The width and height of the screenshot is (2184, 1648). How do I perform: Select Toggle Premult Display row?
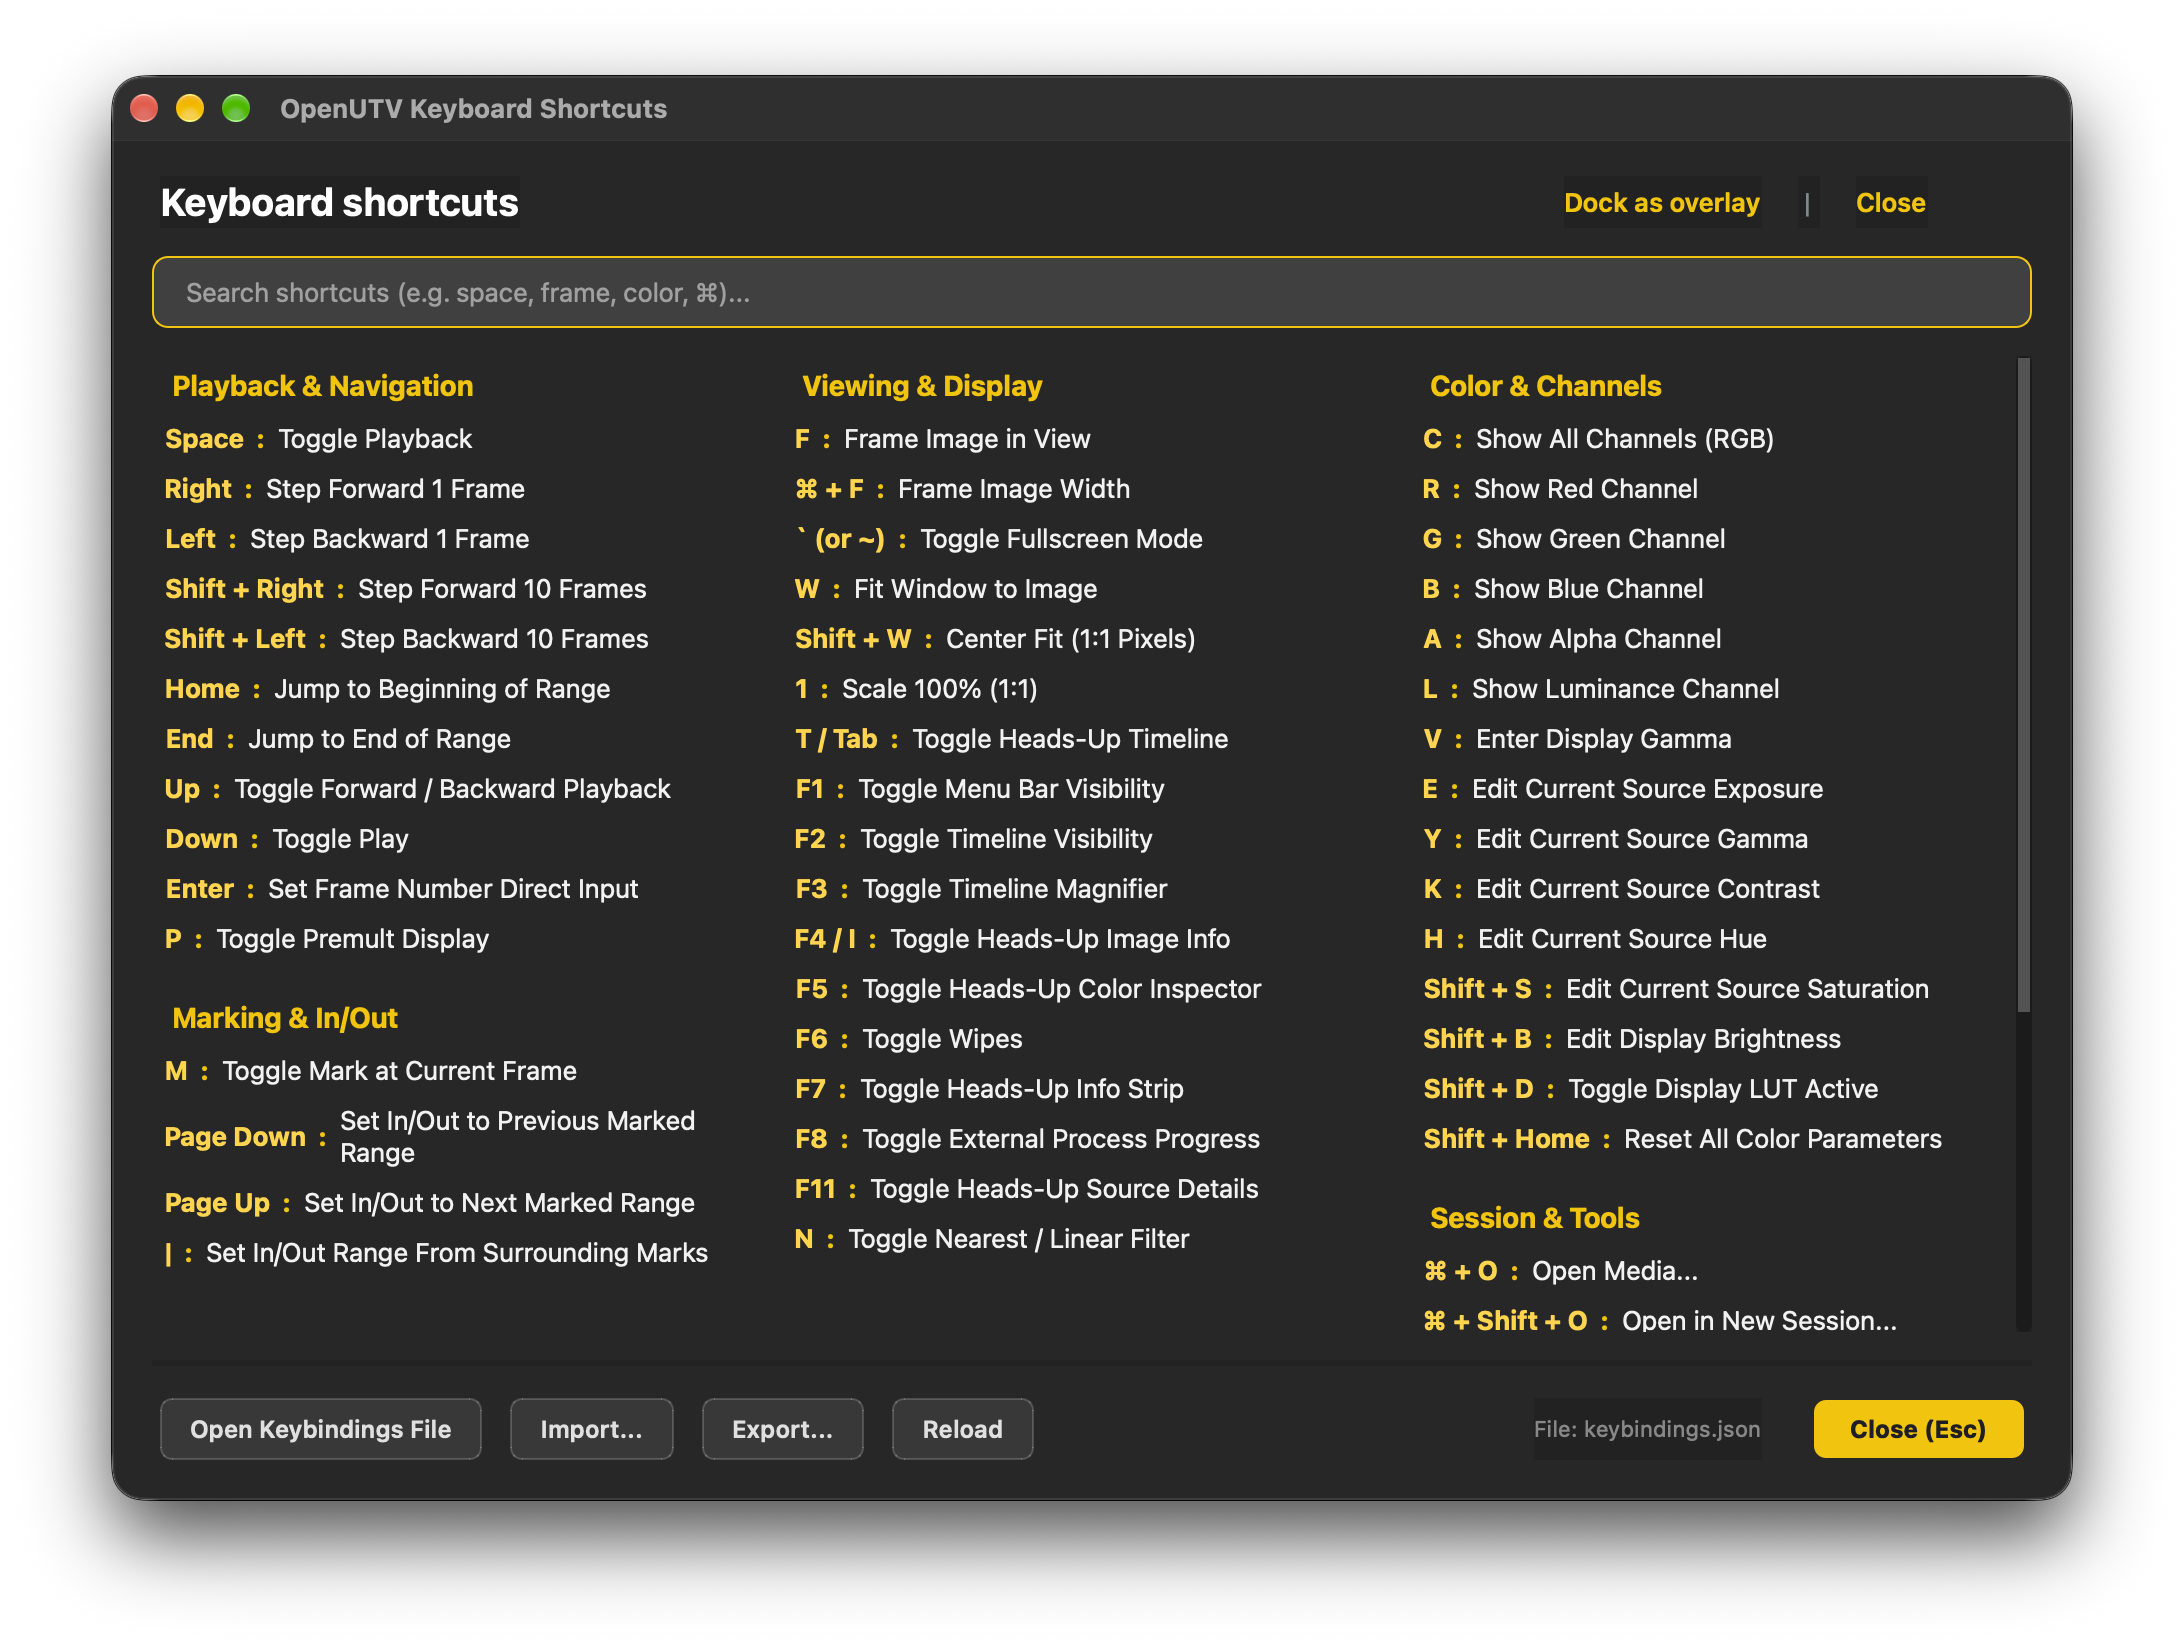(x=327, y=939)
